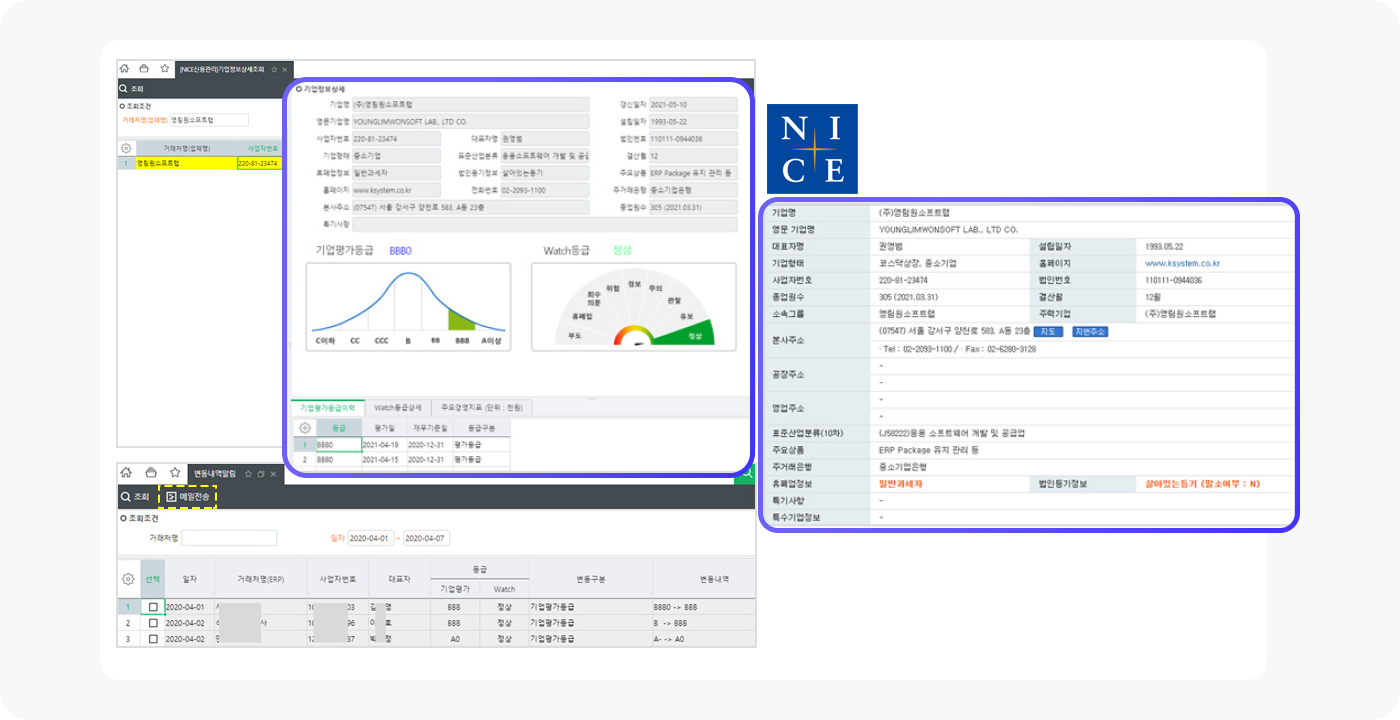This screenshot has height=720, width=1400.
Task: Click the BBB0 -> BBB 변동내역 cell
Action: (x=704, y=607)
